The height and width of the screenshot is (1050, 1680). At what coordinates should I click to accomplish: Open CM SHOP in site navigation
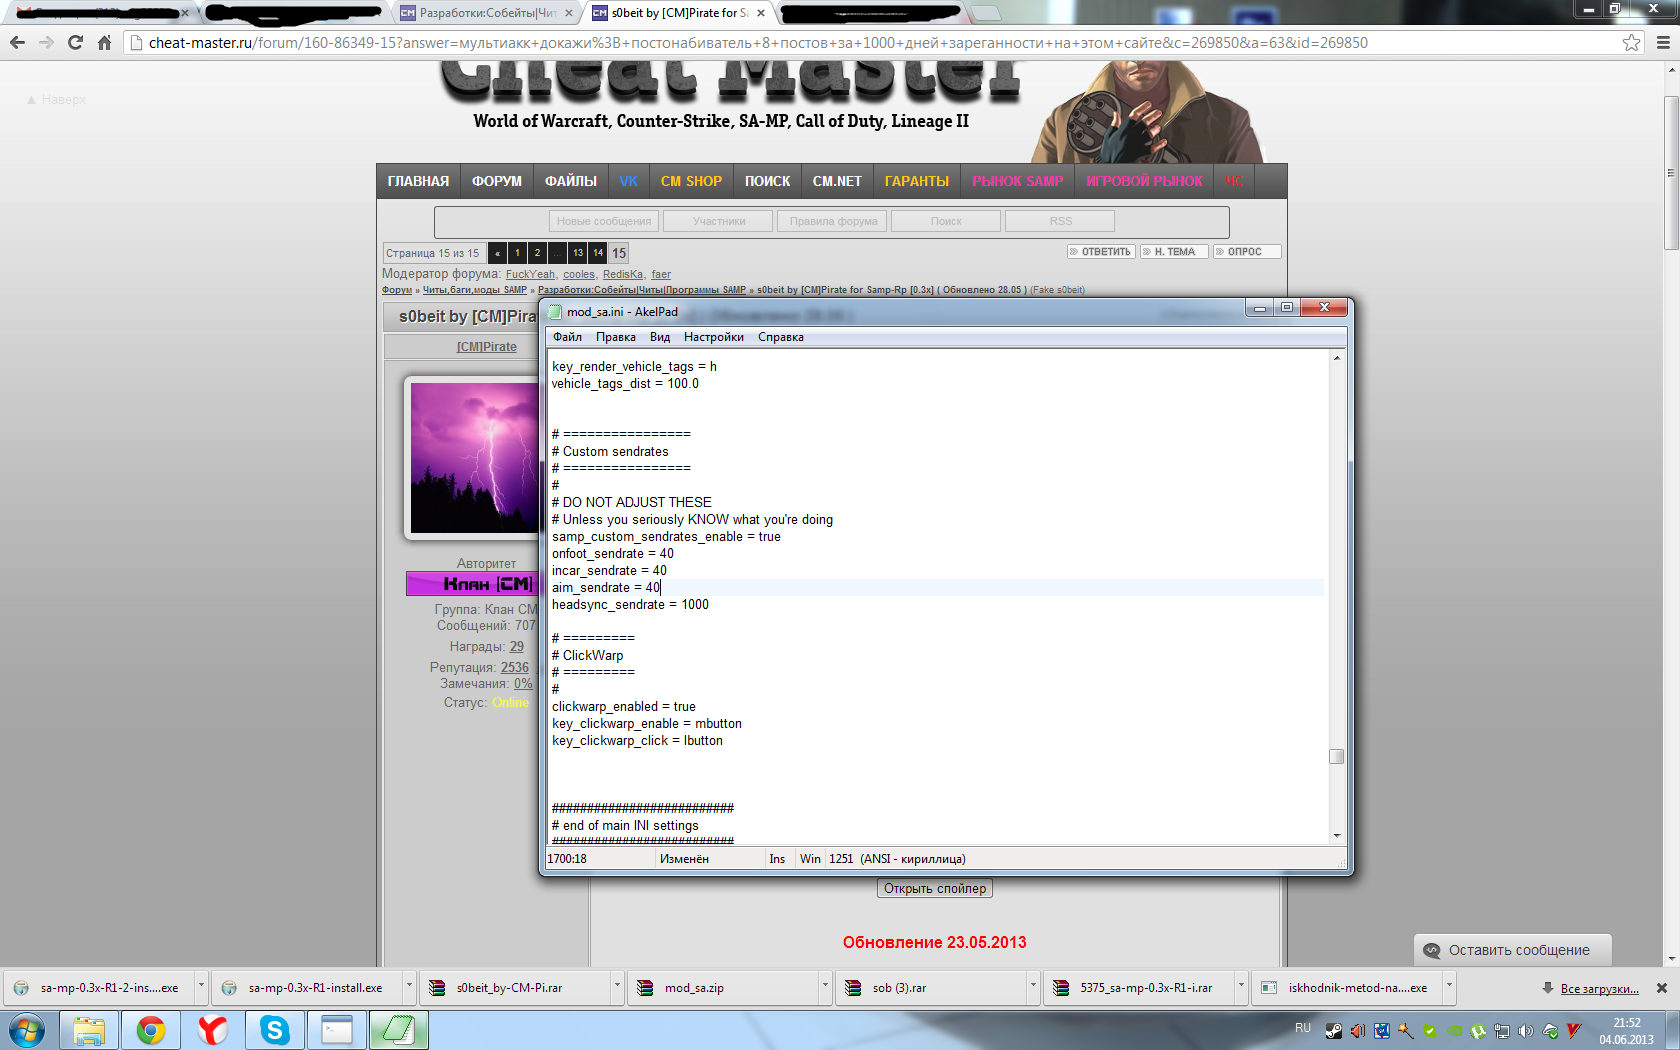coord(691,181)
